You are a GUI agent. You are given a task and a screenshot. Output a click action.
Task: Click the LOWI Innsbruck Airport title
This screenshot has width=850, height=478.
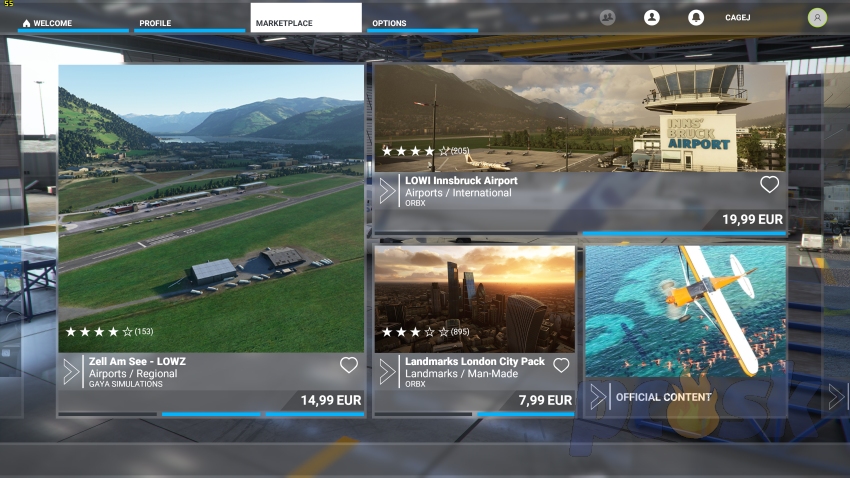(x=461, y=180)
